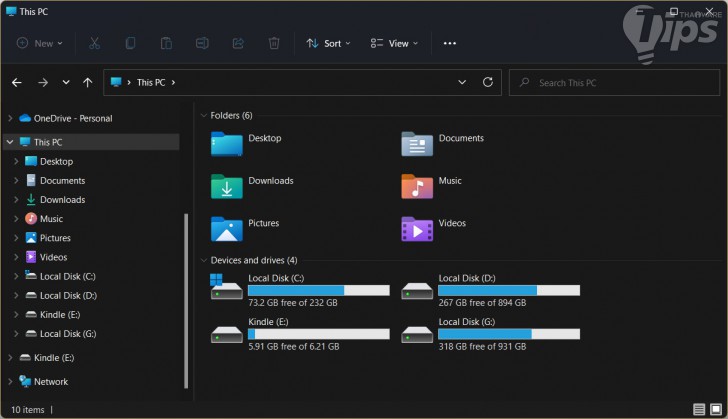Click the '10 items' status bar text
Image resolution: width=728 pixels, height=419 pixels.
[x=27, y=410]
